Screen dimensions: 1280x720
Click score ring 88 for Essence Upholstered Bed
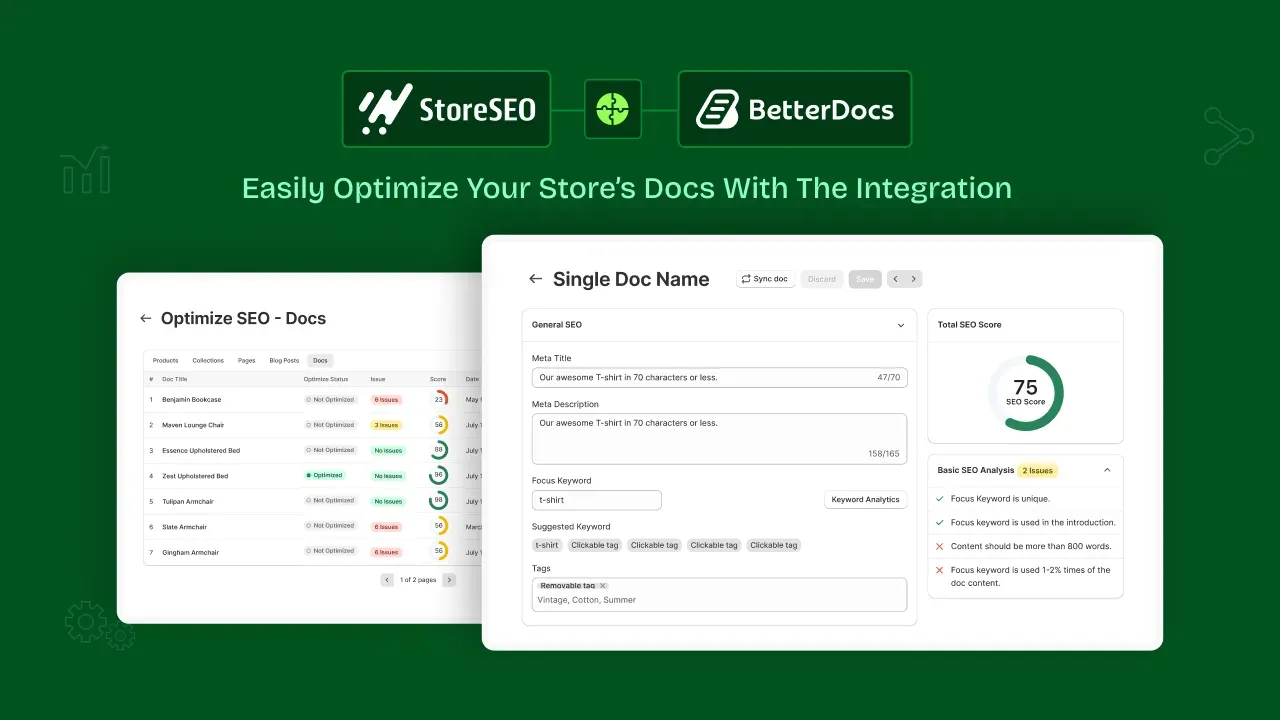tap(439, 450)
